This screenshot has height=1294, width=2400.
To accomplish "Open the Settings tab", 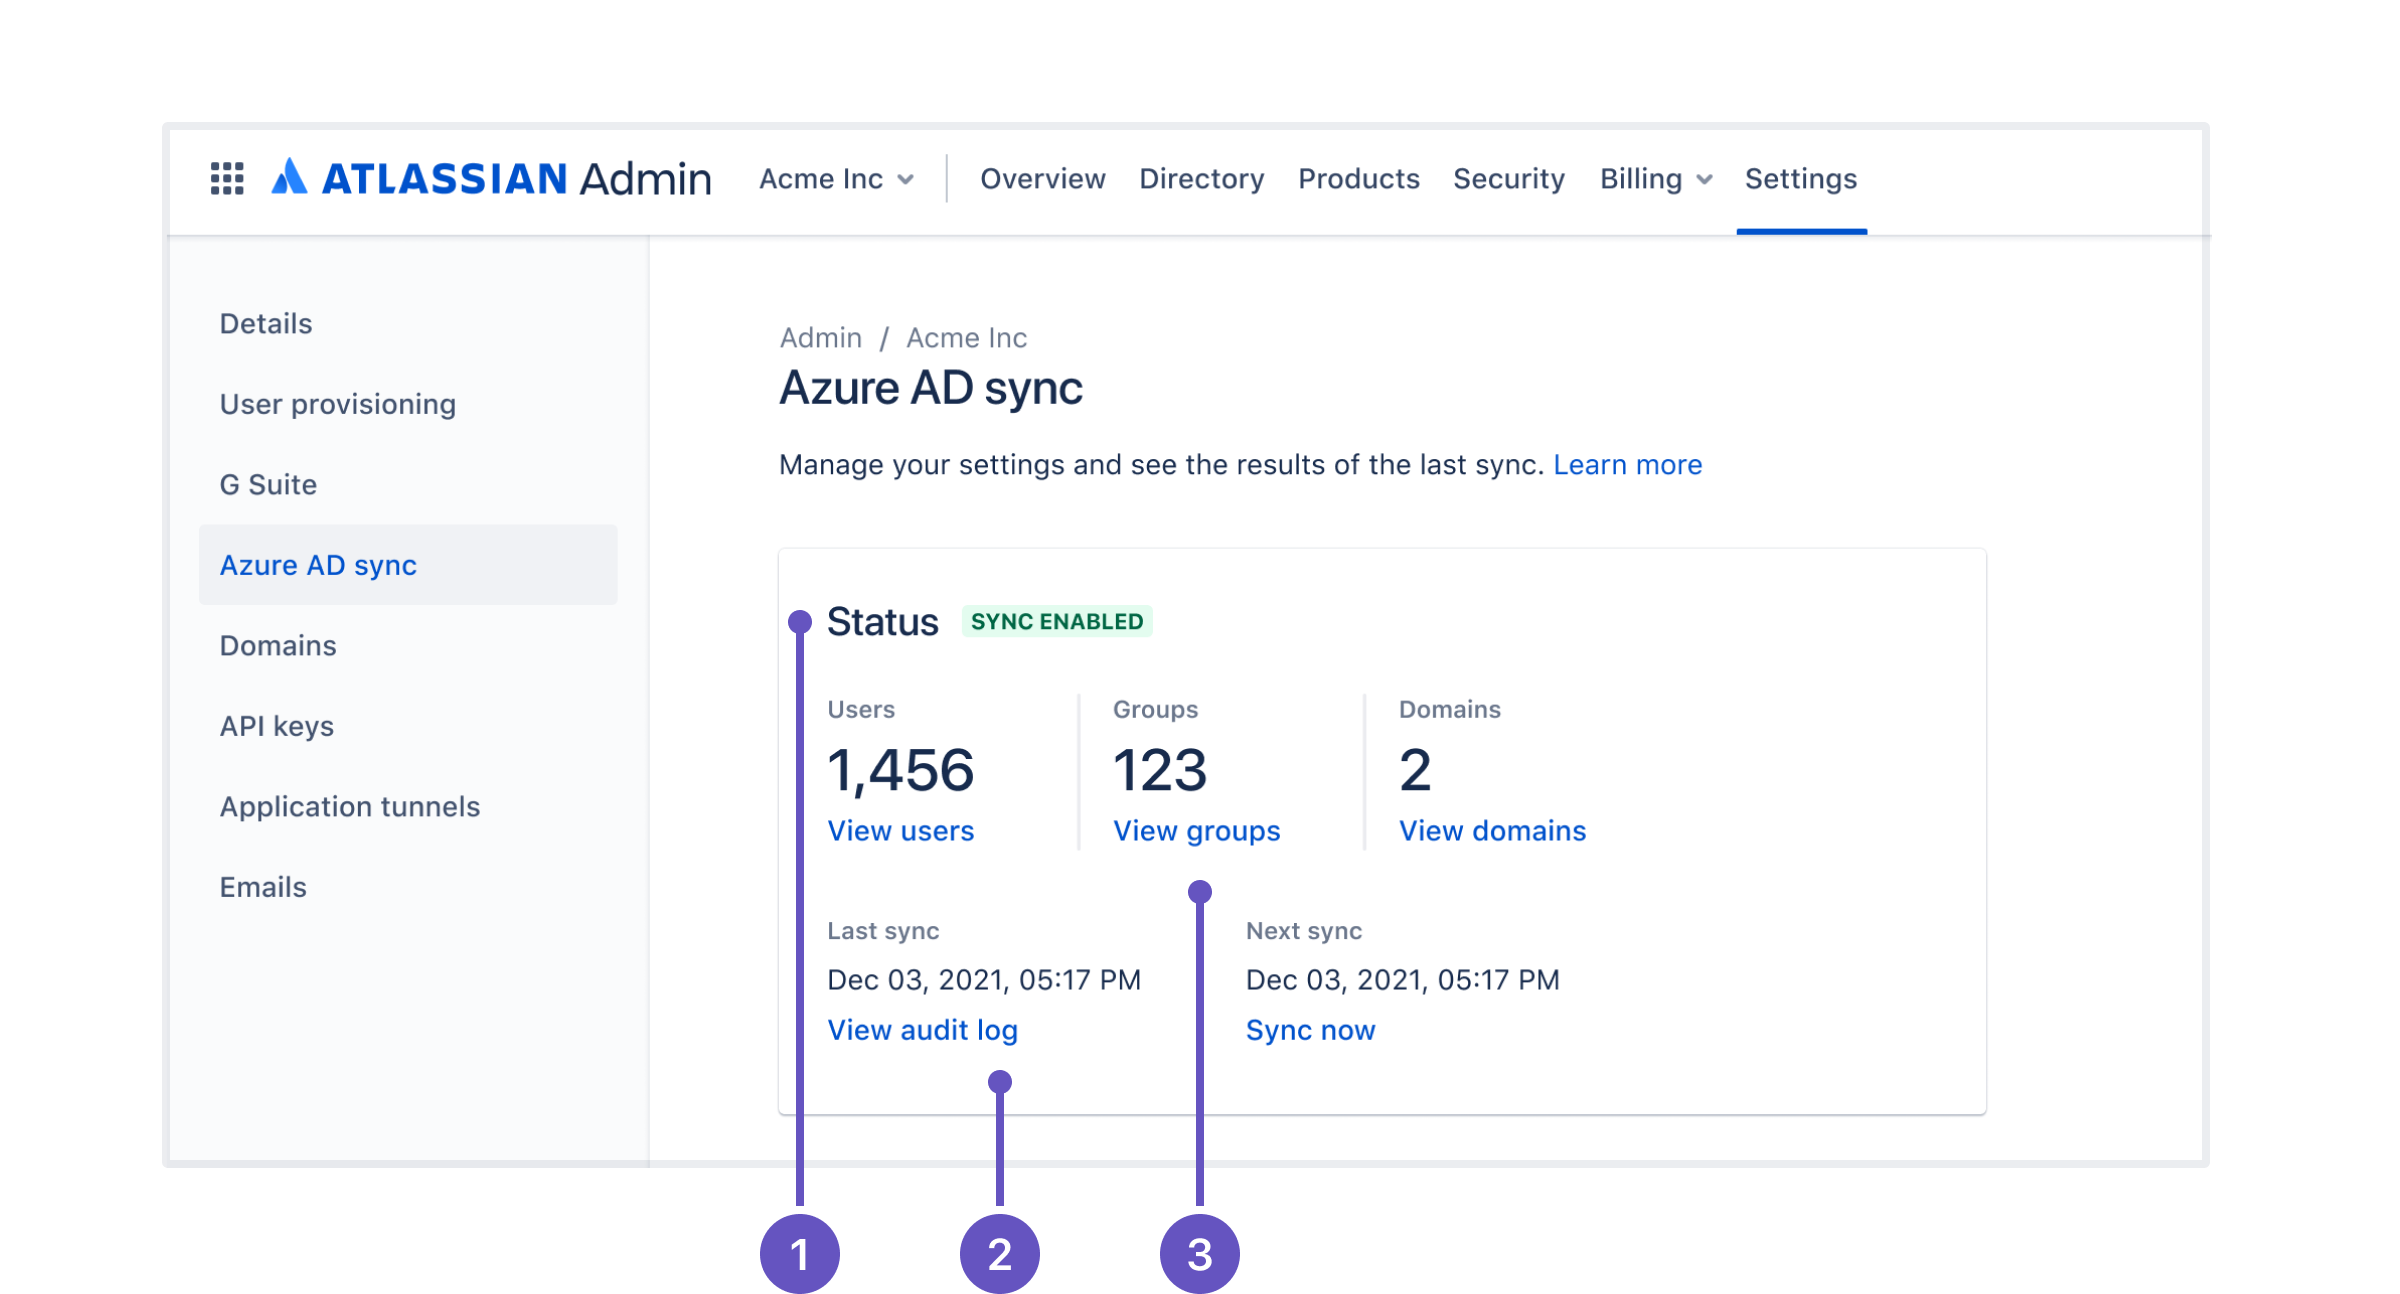I will pyautogui.click(x=1800, y=179).
